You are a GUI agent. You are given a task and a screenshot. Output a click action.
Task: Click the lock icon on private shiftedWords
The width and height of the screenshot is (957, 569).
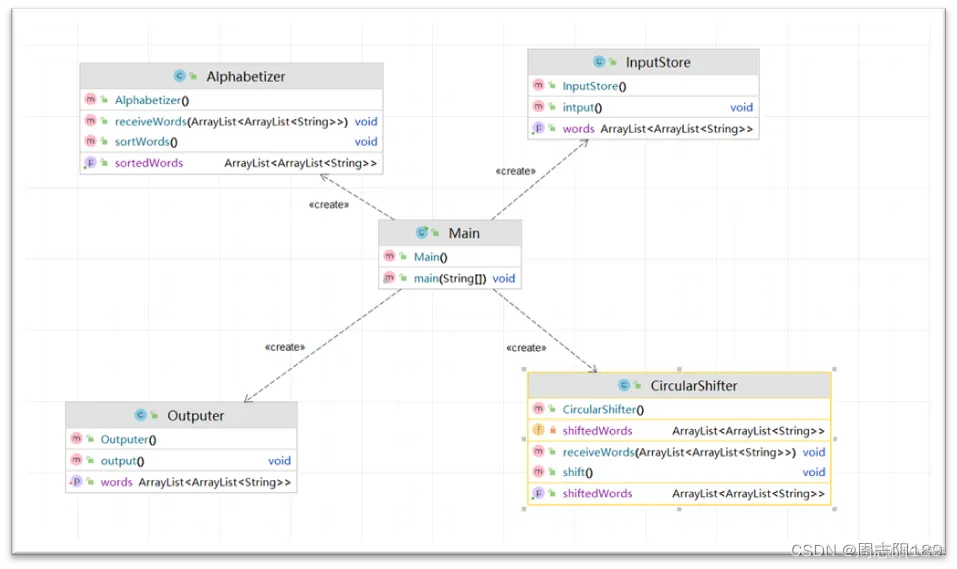pyautogui.click(x=552, y=430)
